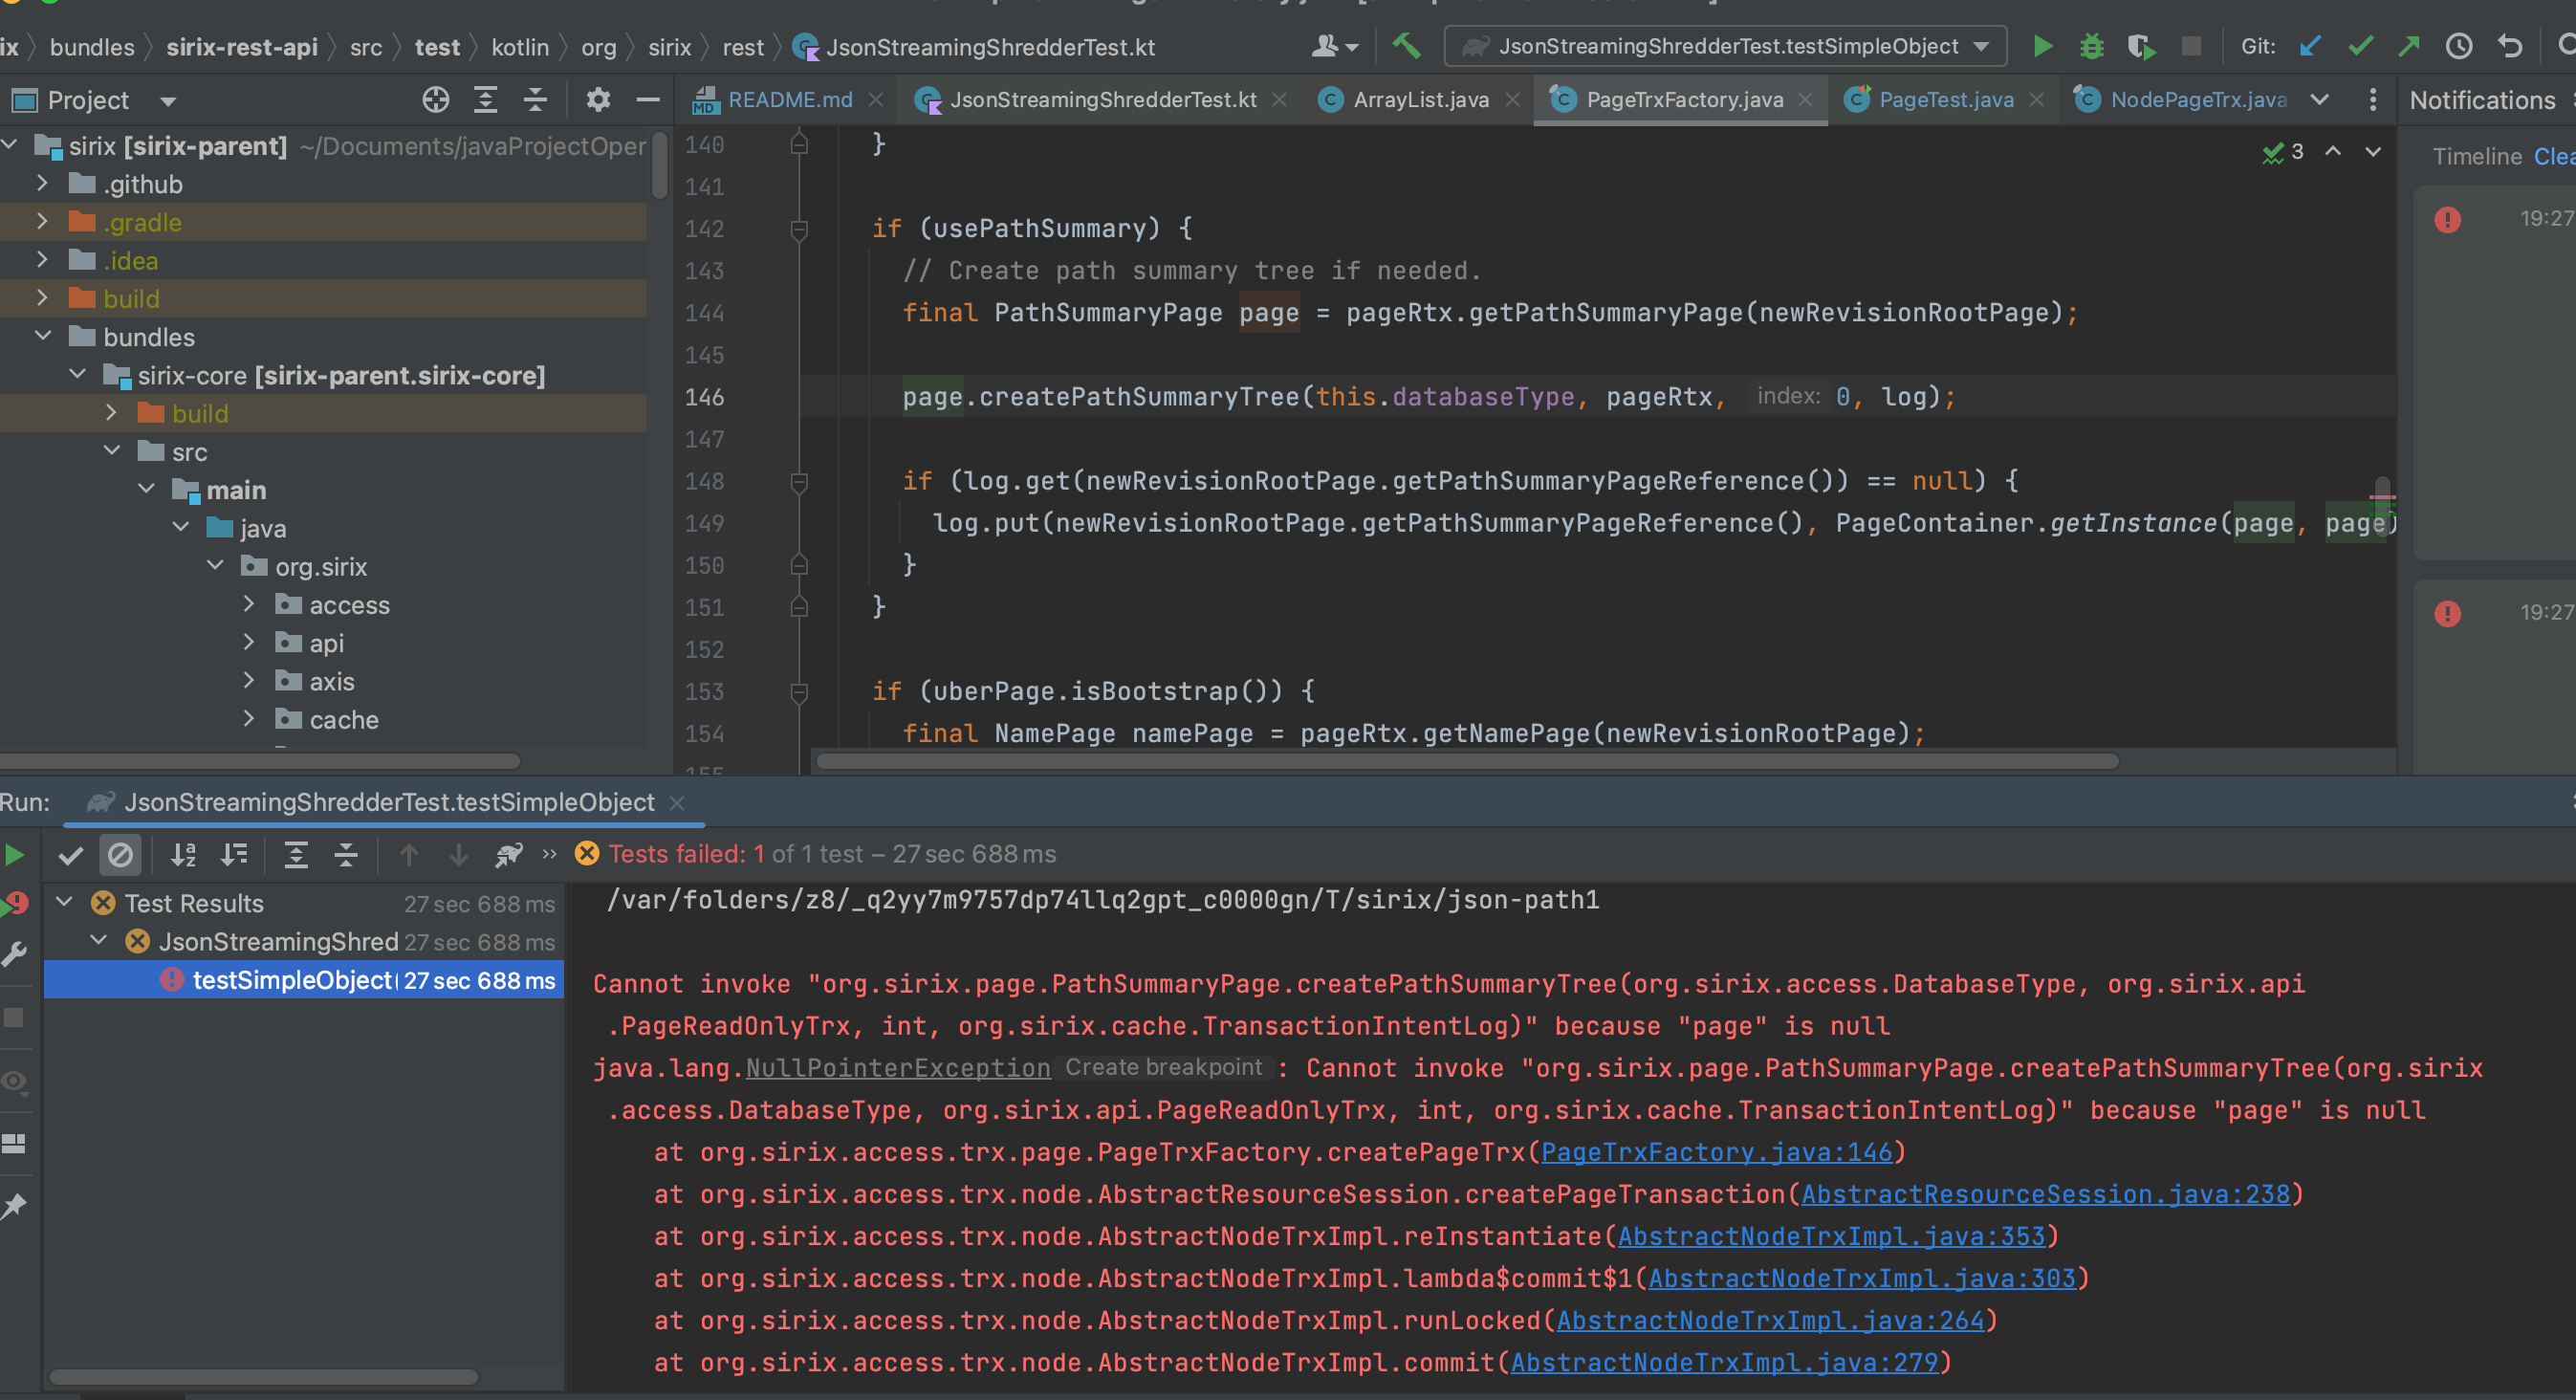
Task: Click the Git commit checkmark icon
Action: [x=2360, y=47]
